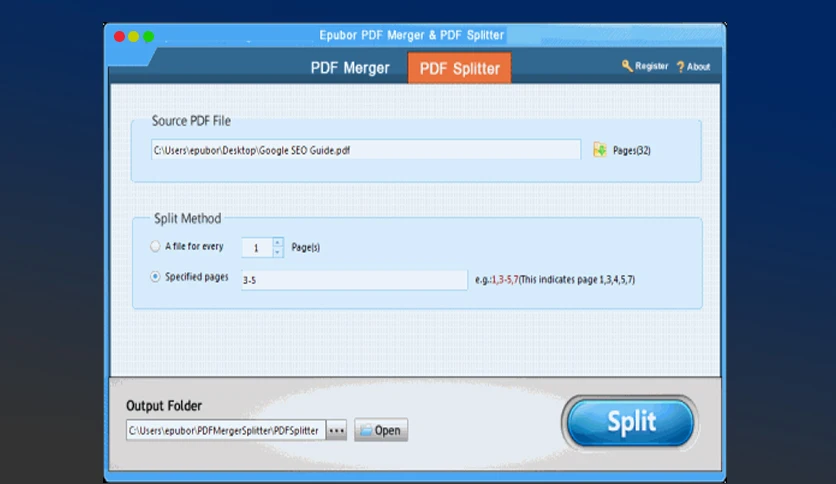Image resolution: width=836 pixels, height=484 pixels.
Task: Select the PDF Splitter tab
Action: point(460,68)
